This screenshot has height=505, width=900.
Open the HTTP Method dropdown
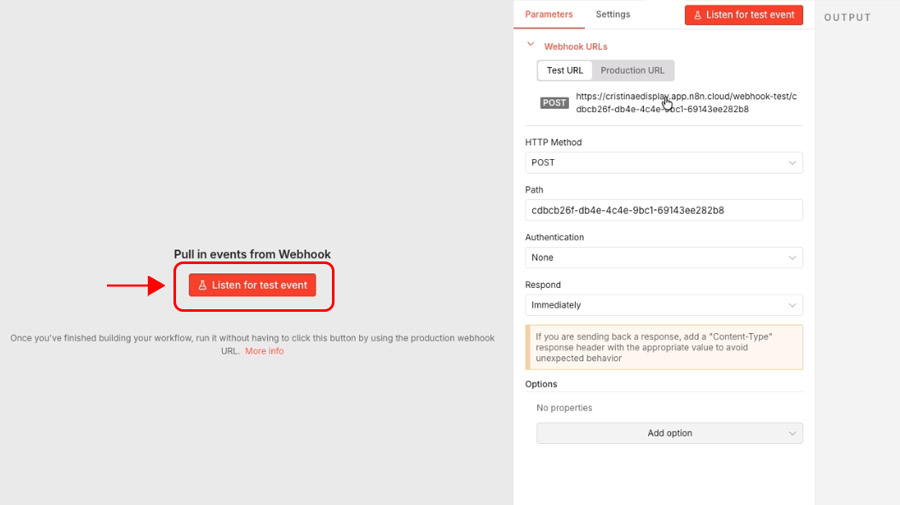[x=663, y=163]
